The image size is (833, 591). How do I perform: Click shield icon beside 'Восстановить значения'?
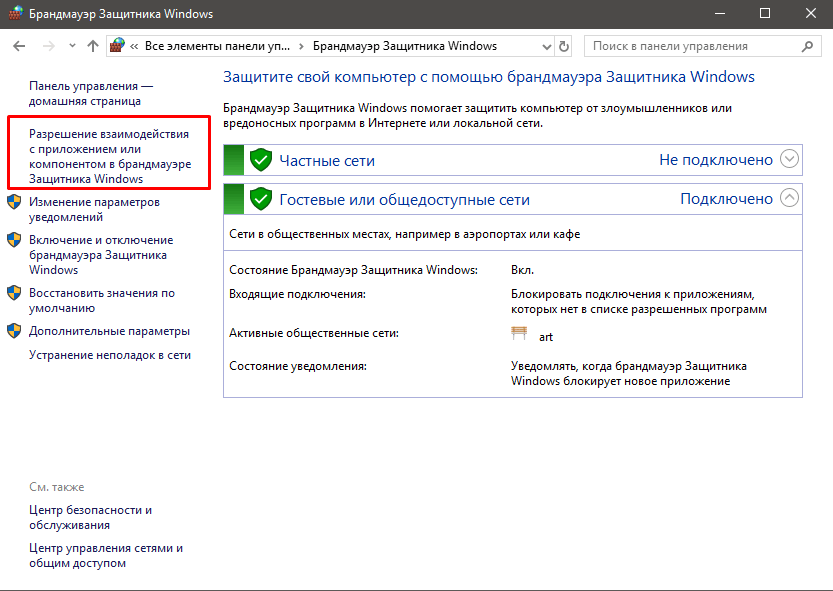pyautogui.click(x=14, y=293)
